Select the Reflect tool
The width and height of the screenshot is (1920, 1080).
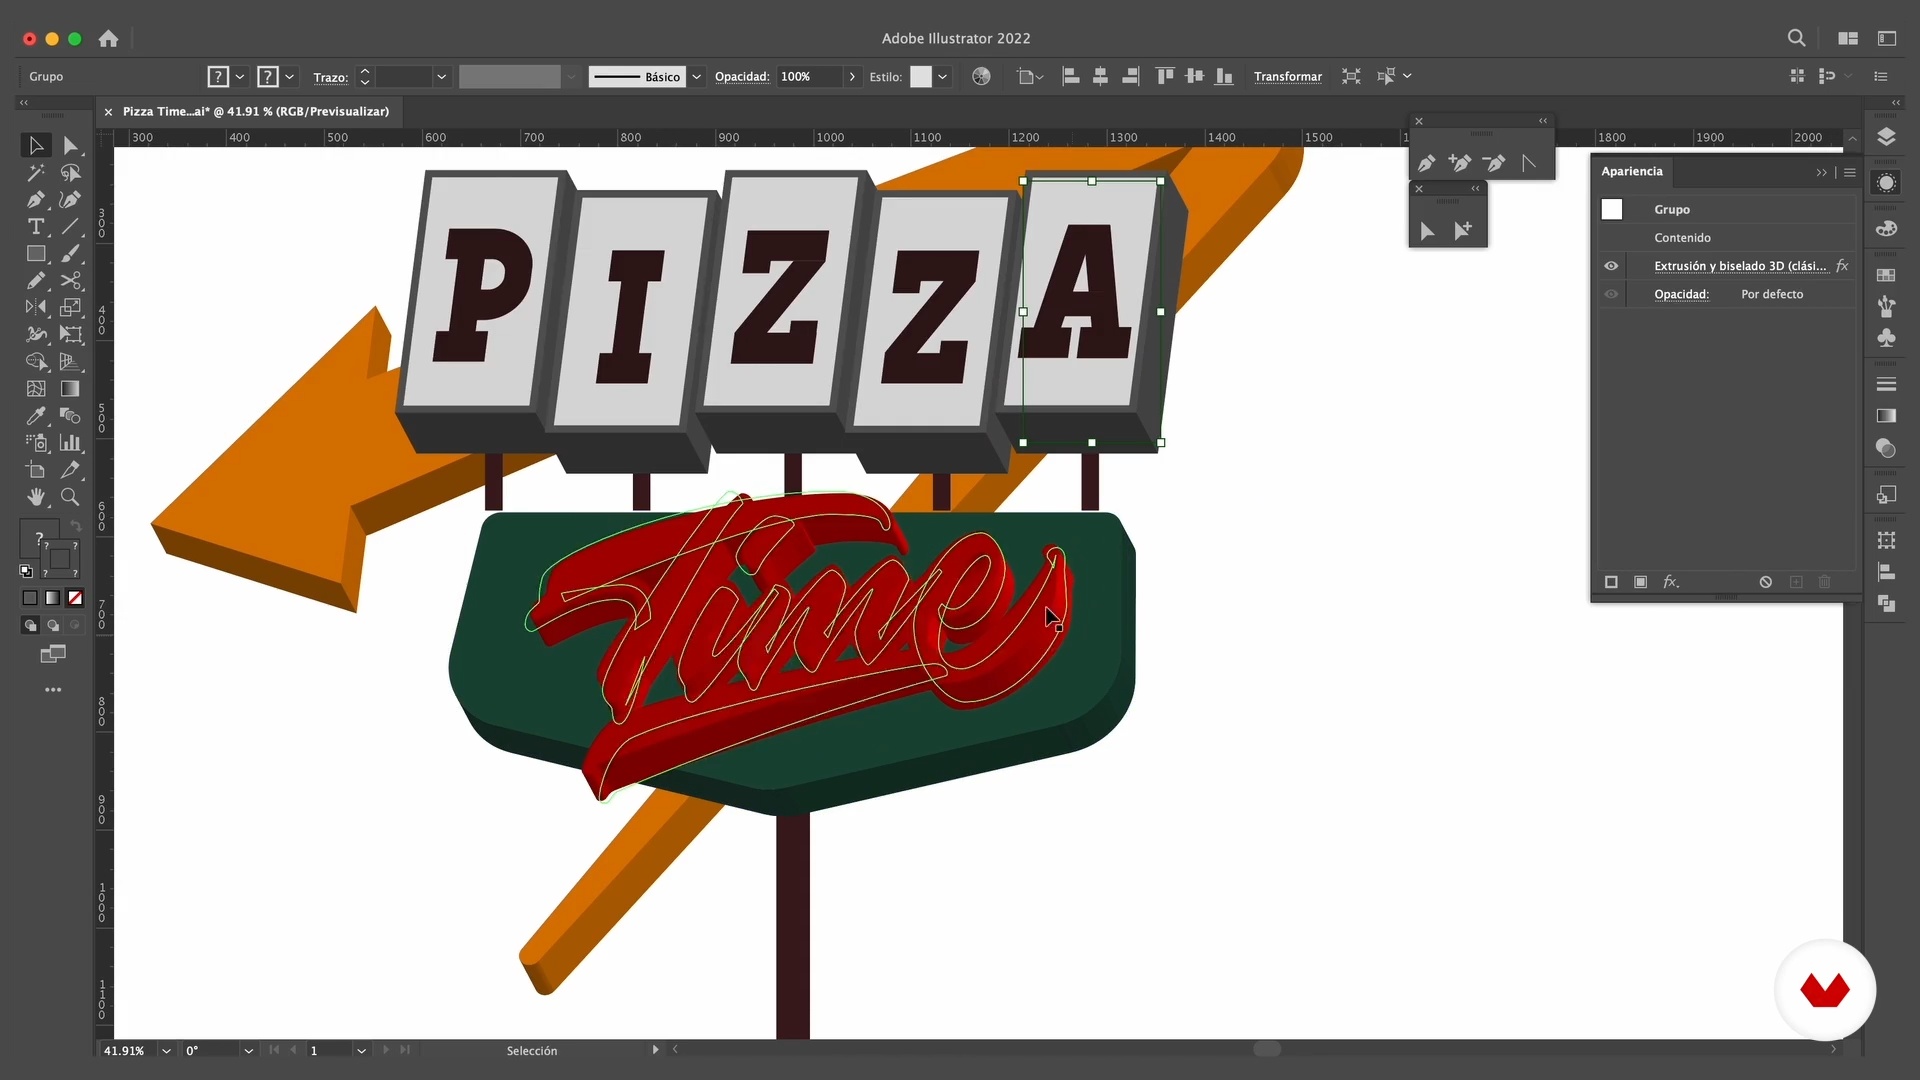36,308
